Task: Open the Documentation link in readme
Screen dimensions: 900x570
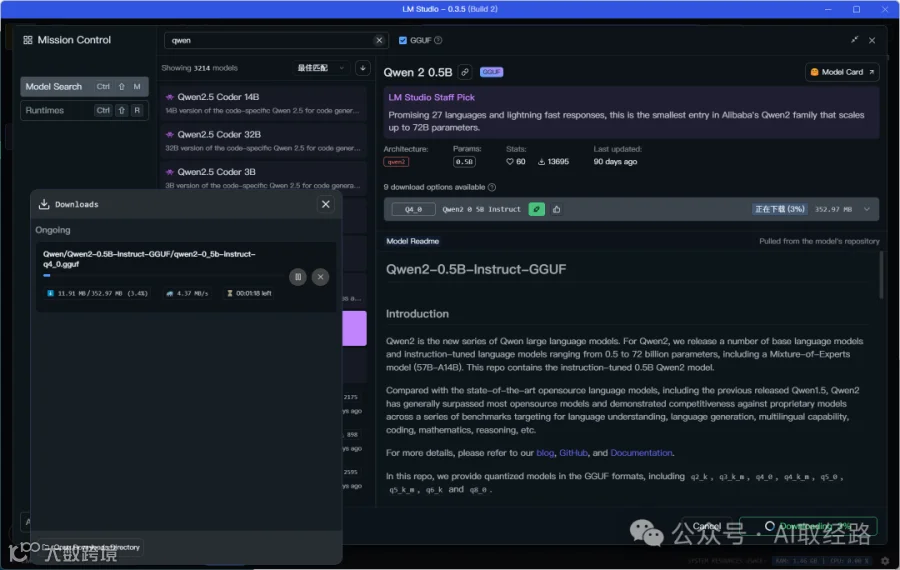Action: [641, 453]
